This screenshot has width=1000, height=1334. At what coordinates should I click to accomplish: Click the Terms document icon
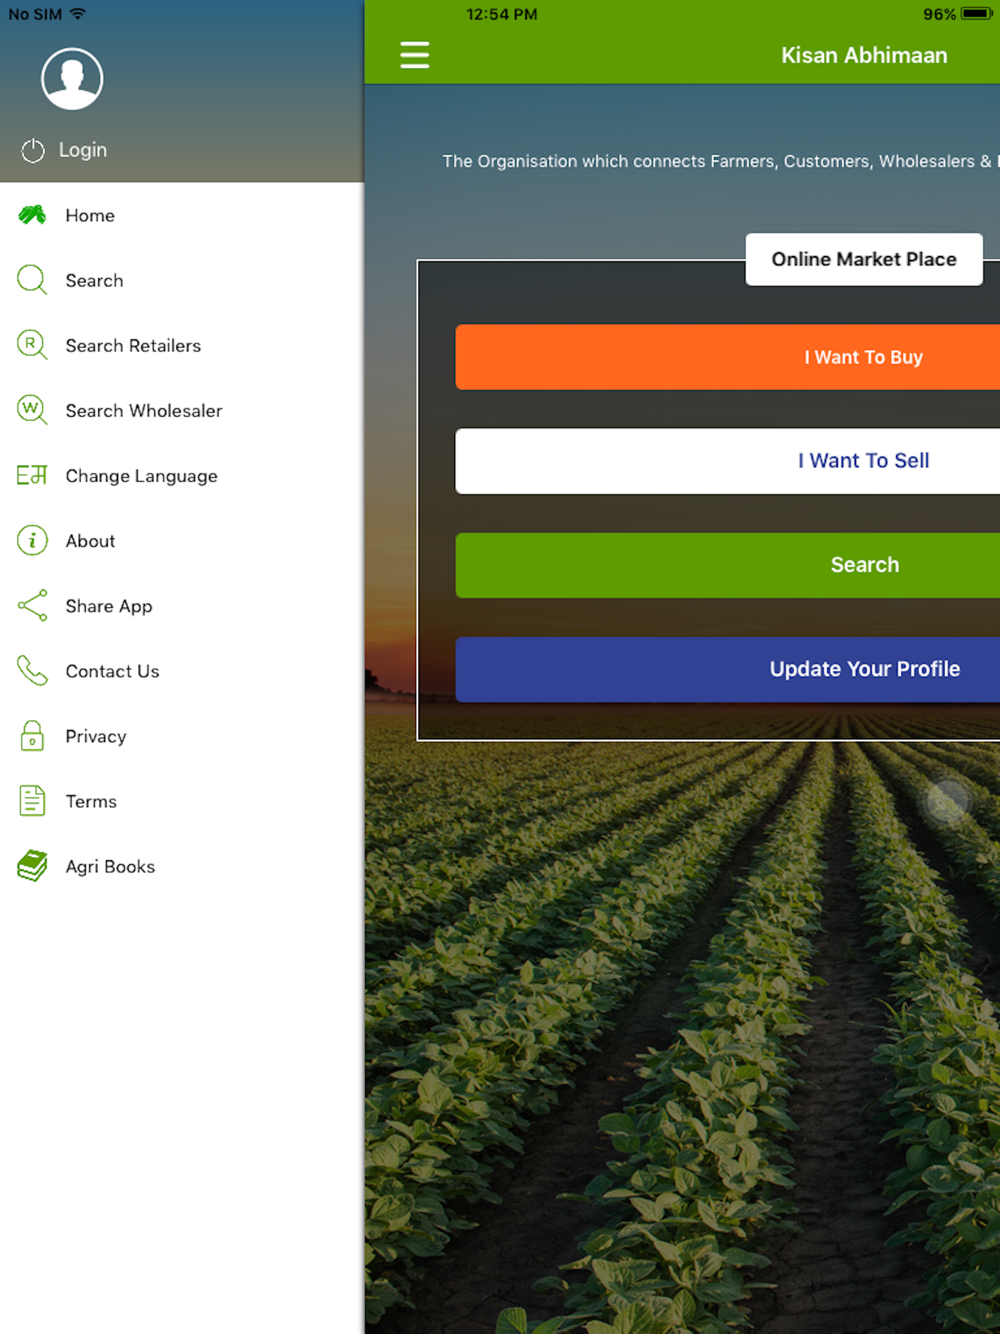coord(32,800)
